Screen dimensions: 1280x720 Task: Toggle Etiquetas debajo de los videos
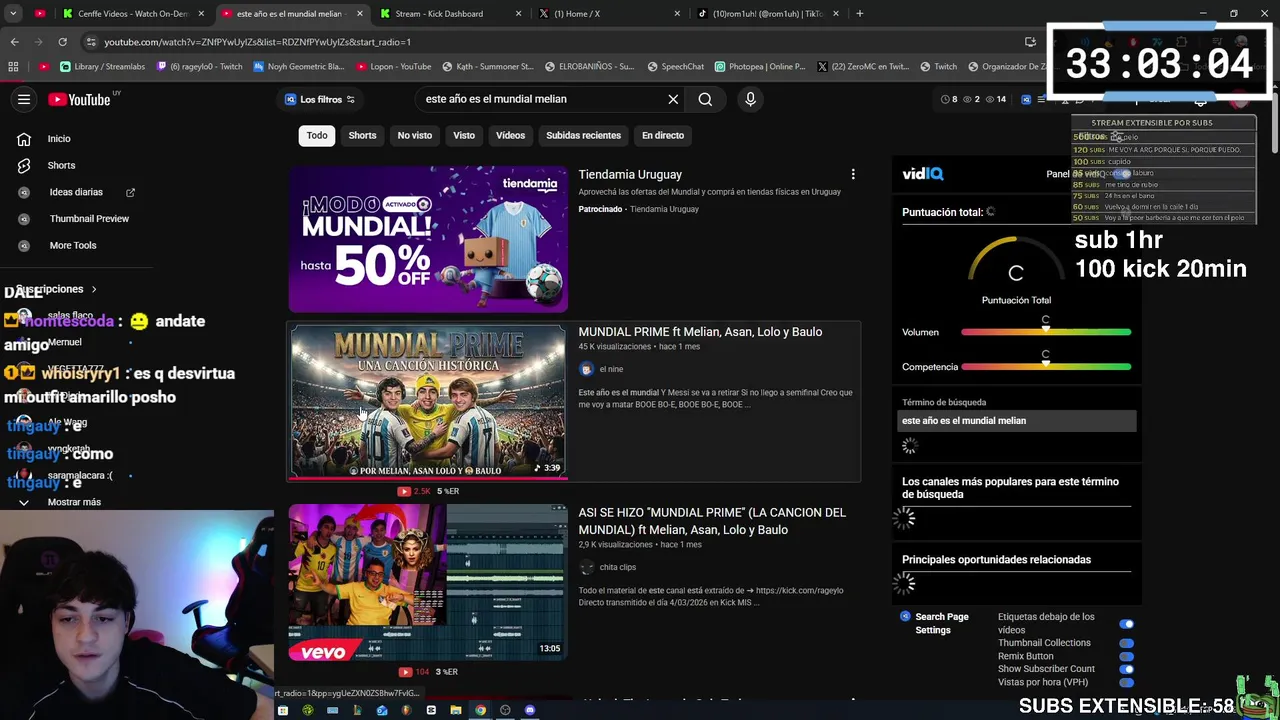[x=1127, y=624]
